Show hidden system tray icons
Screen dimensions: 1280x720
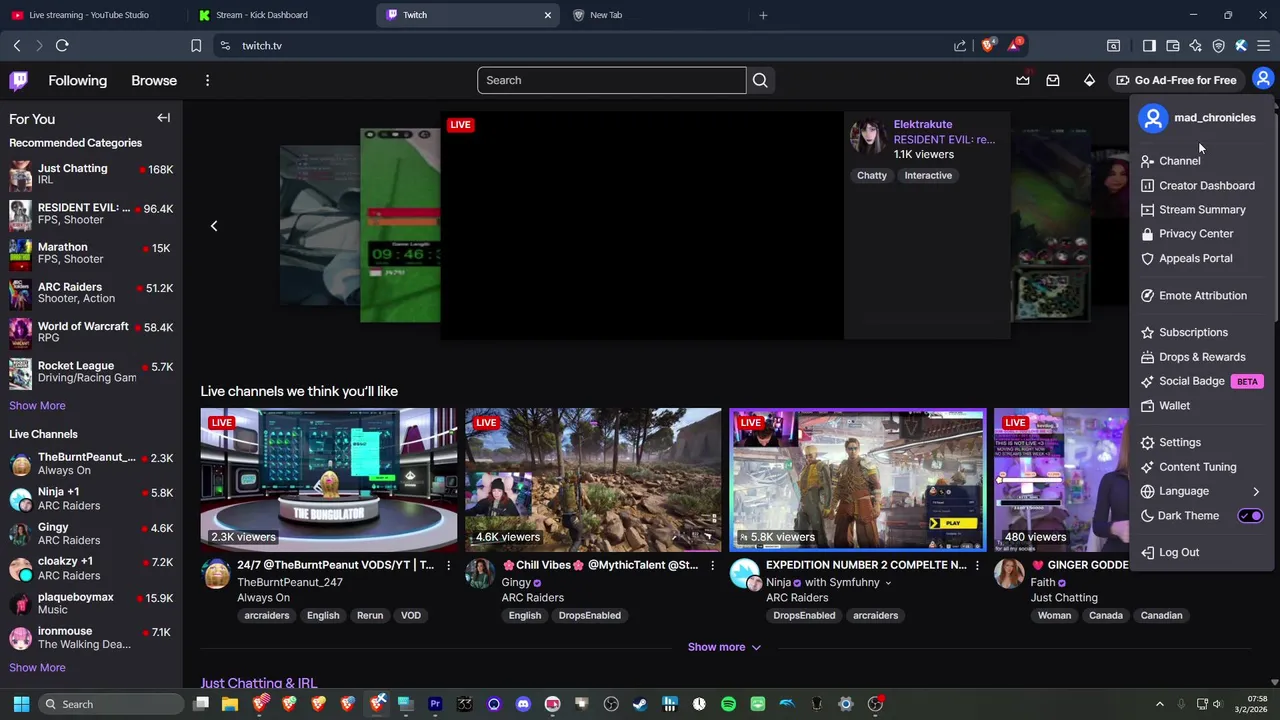pyautogui.click(x=1159, y=704)
